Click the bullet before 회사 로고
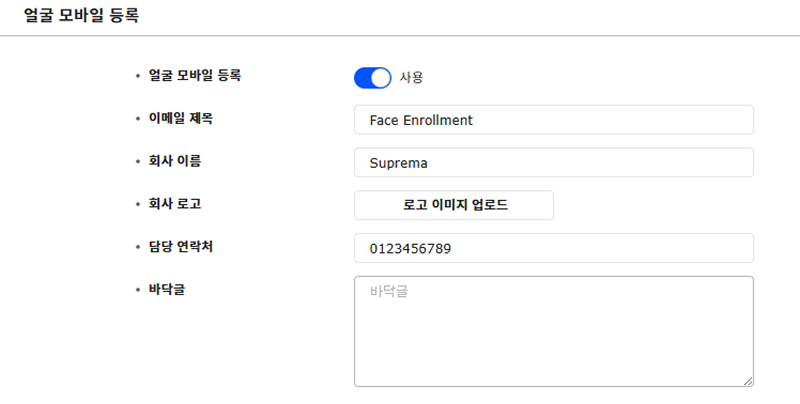The height and width of the screenshot is (404, 800). coord(137,205)
